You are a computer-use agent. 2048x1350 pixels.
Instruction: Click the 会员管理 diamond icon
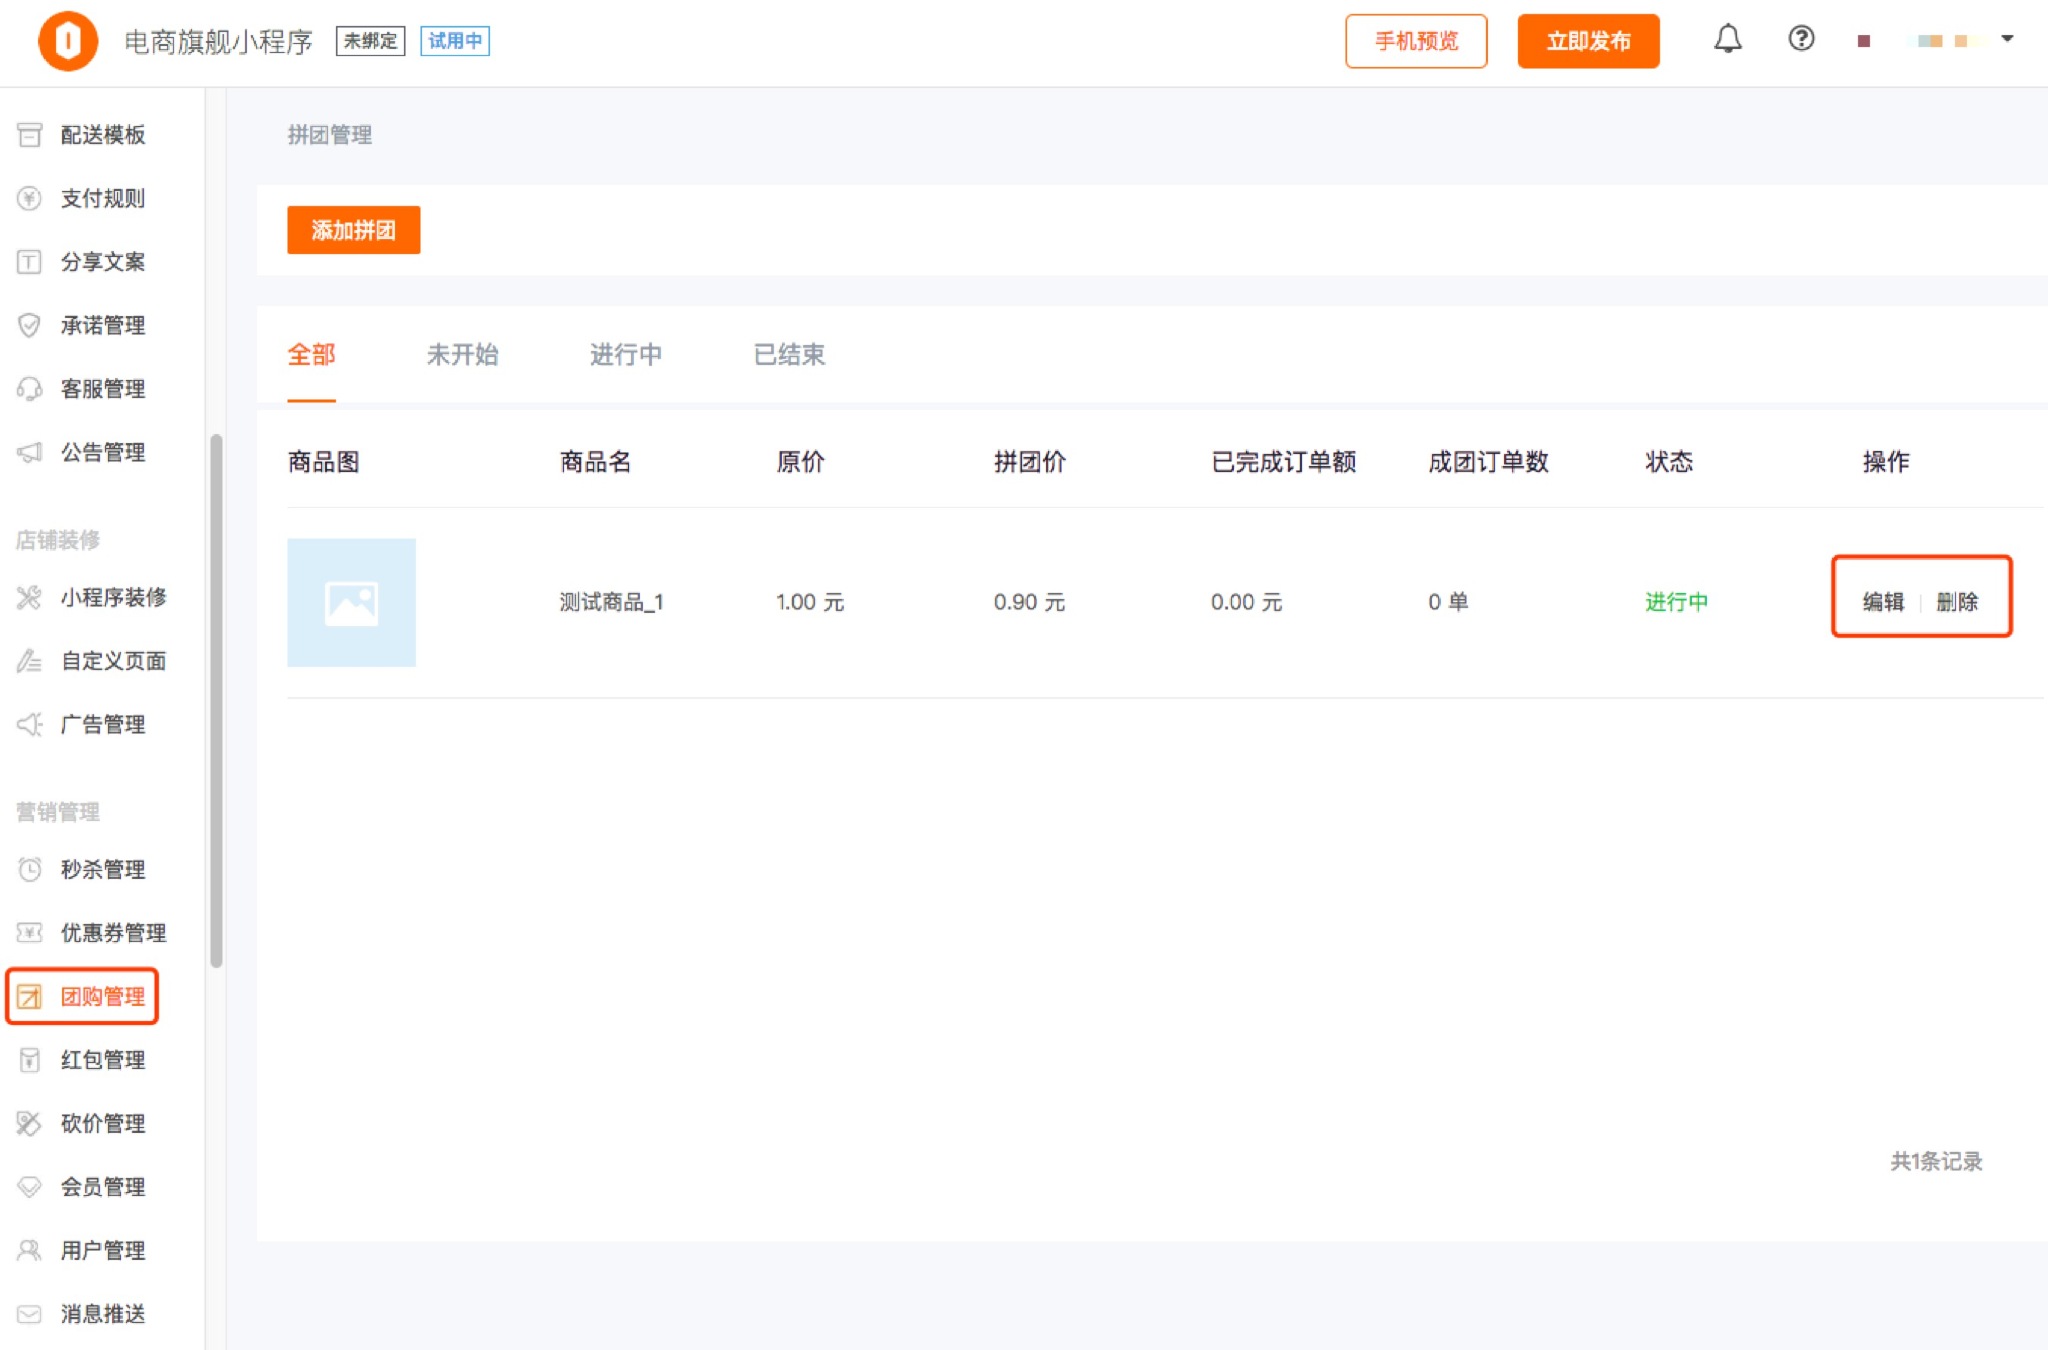point(30,1187)
